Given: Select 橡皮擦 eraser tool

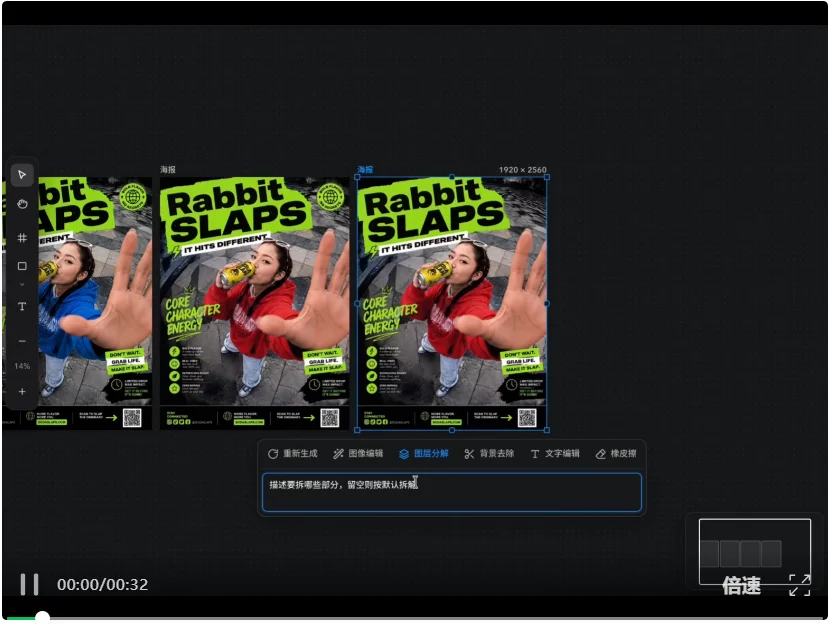Looking at the screenshot, I should pyautogui.click(x=616, y=454).
